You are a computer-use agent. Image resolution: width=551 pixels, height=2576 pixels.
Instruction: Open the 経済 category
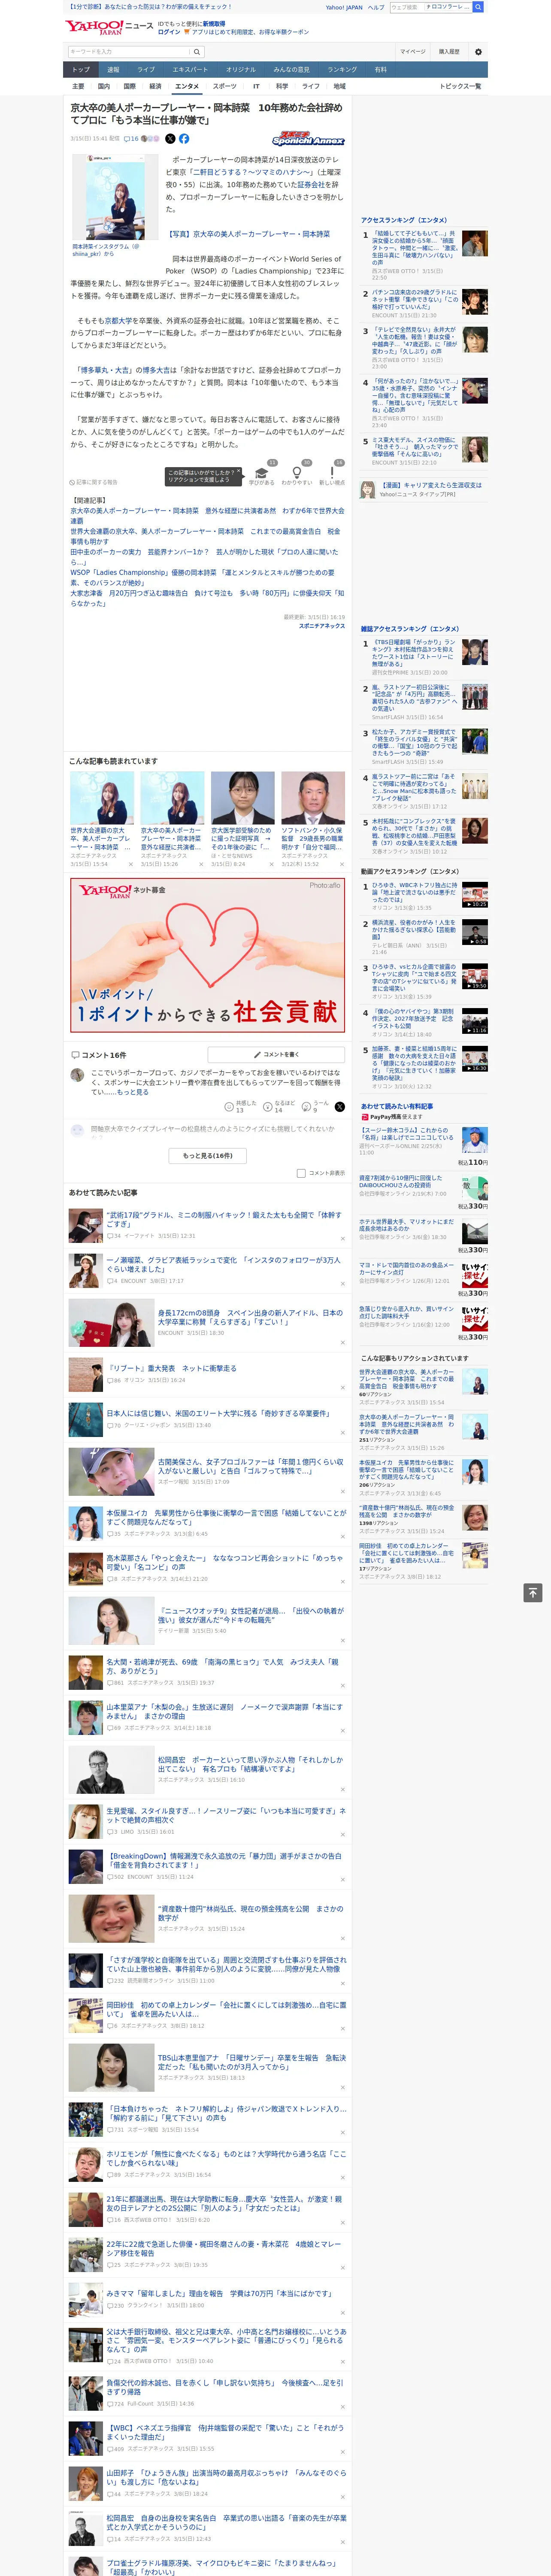click(155, 86)
